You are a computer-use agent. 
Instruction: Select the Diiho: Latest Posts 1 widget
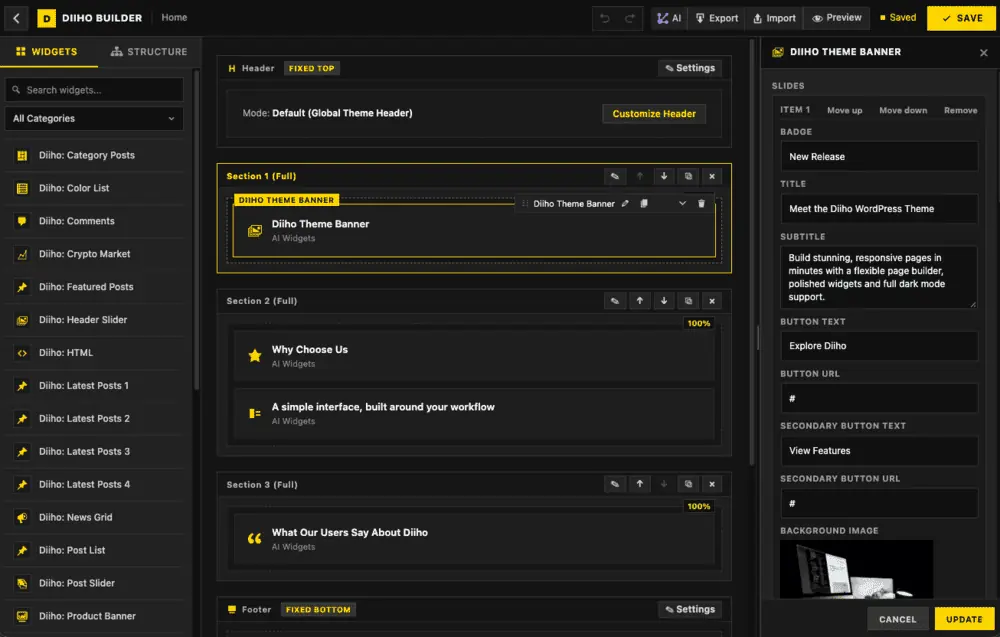94,386
